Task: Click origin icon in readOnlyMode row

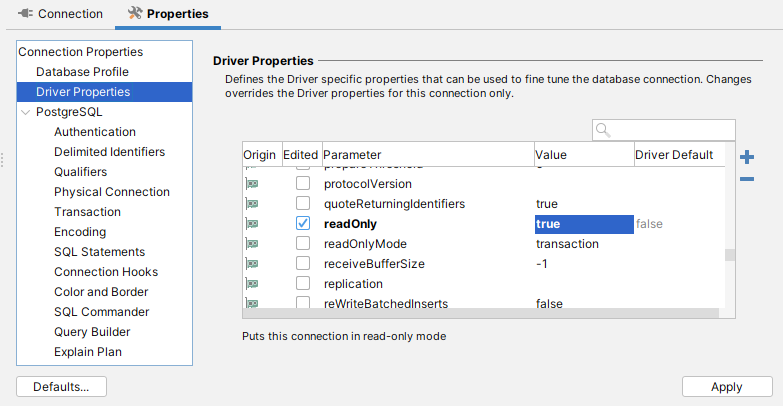Action: tap(252, 244)
